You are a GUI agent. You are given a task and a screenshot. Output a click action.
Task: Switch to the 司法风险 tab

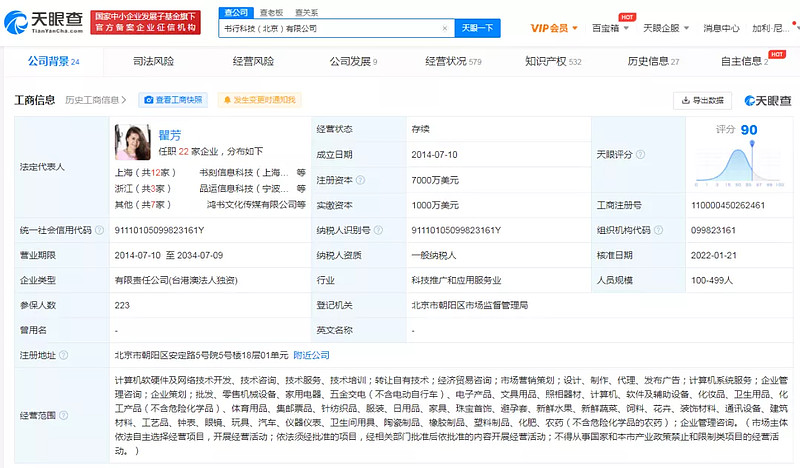tap(153, 61)
